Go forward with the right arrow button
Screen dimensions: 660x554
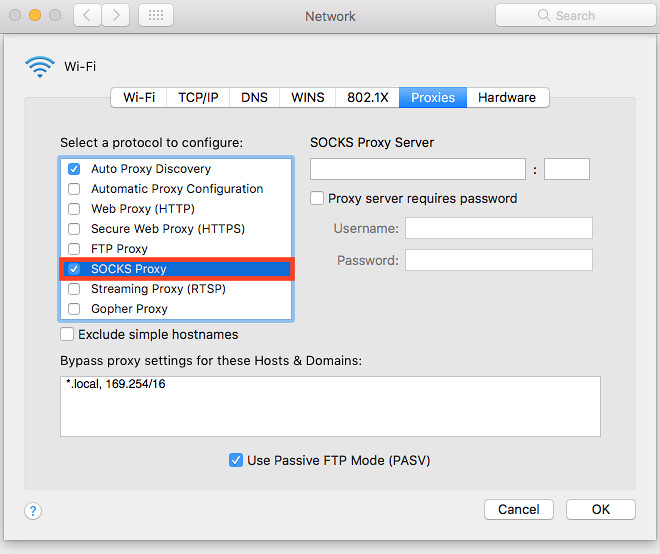point(115,16)
